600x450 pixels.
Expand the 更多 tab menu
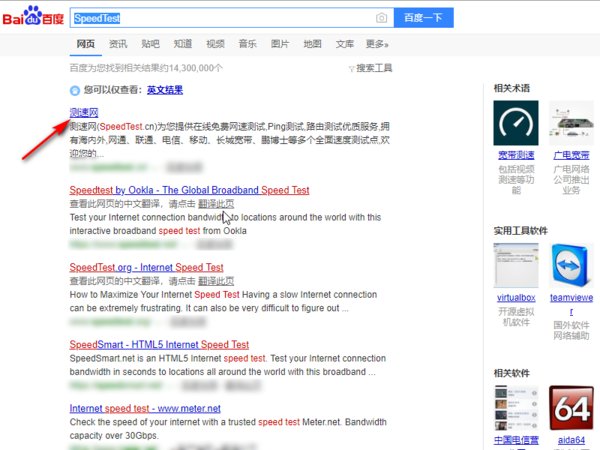377,44
